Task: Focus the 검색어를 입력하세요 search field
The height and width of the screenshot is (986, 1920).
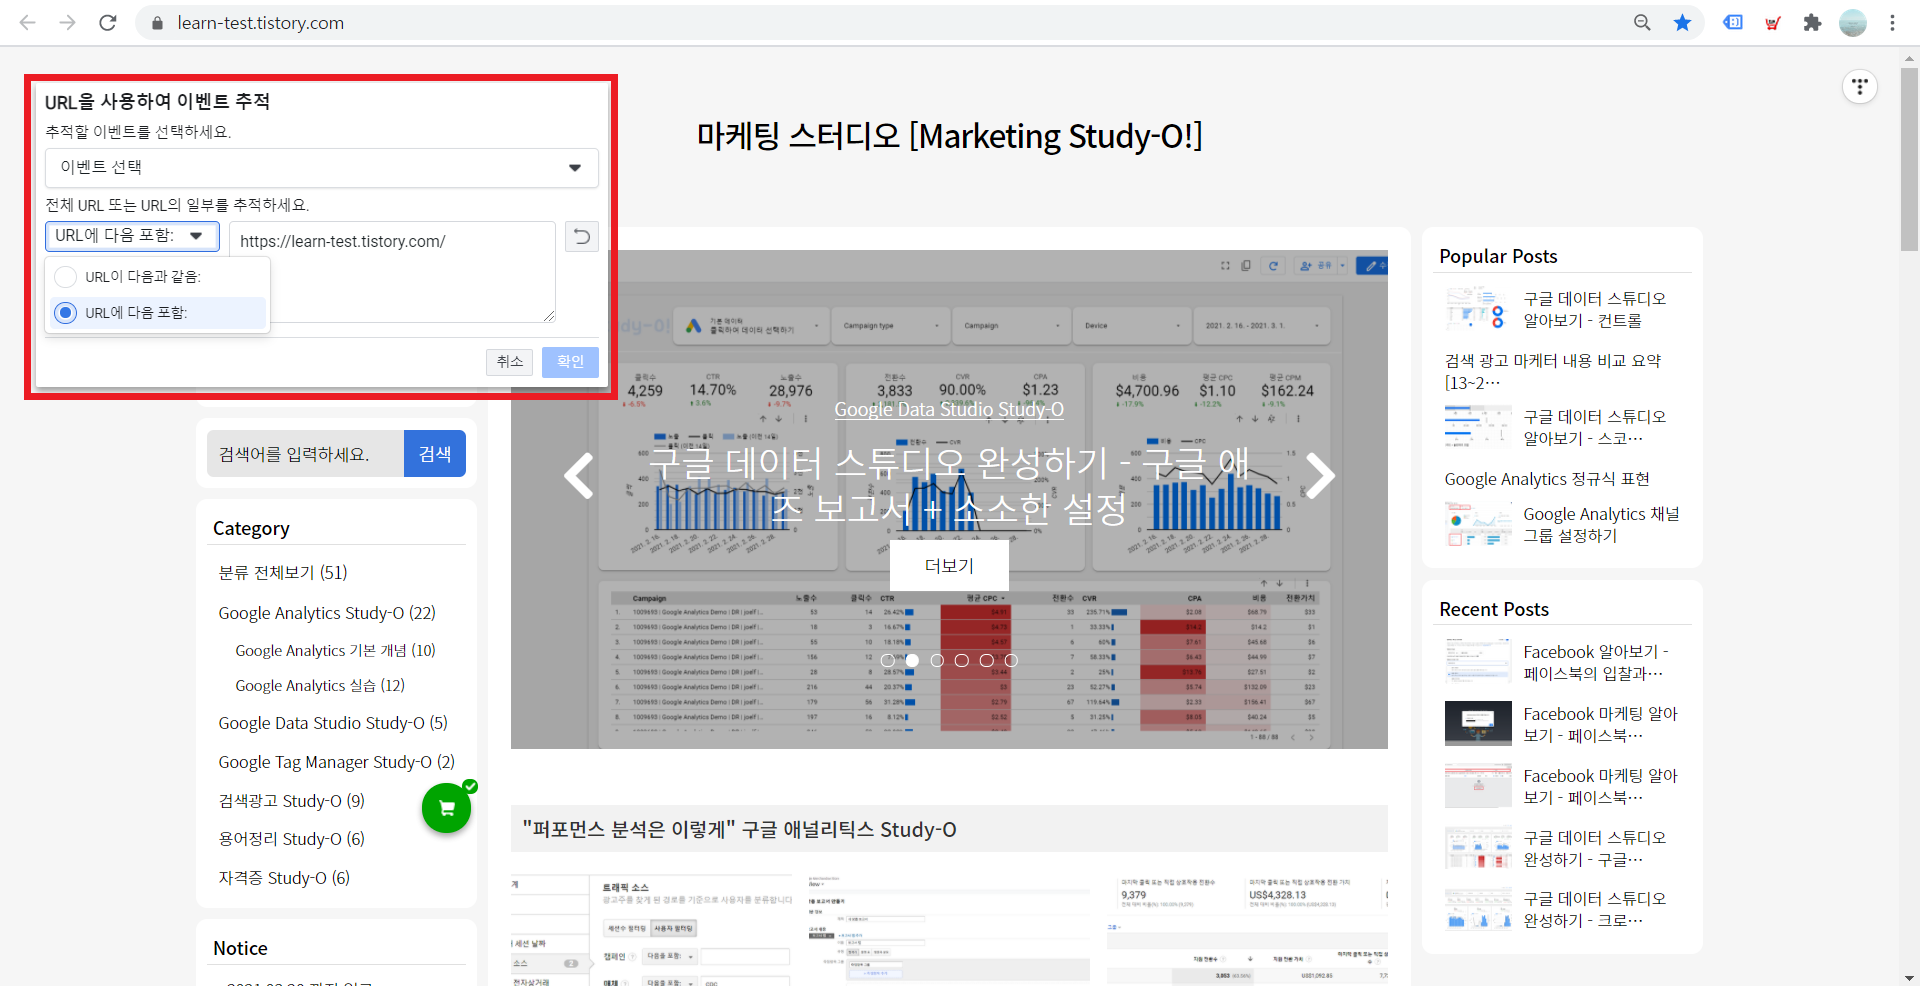Action: click(305, 454)
